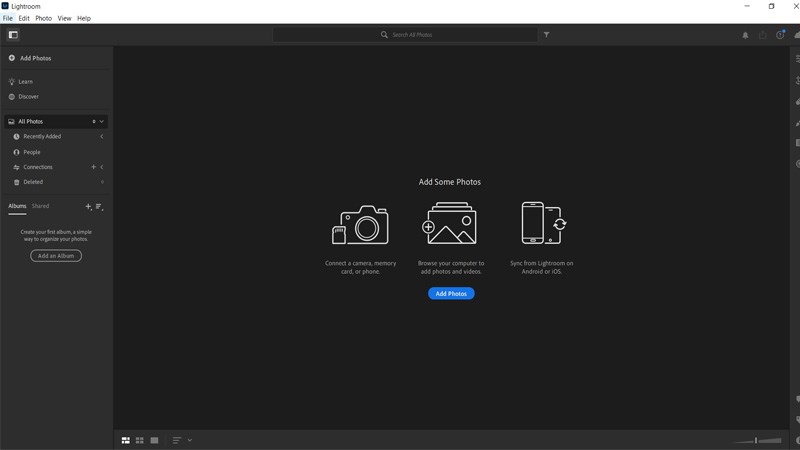Image resolution: width=800 pixels, height=450 pixels.
Task: Click the filter funnel icon beside search
Action: (x=546, y=35)
